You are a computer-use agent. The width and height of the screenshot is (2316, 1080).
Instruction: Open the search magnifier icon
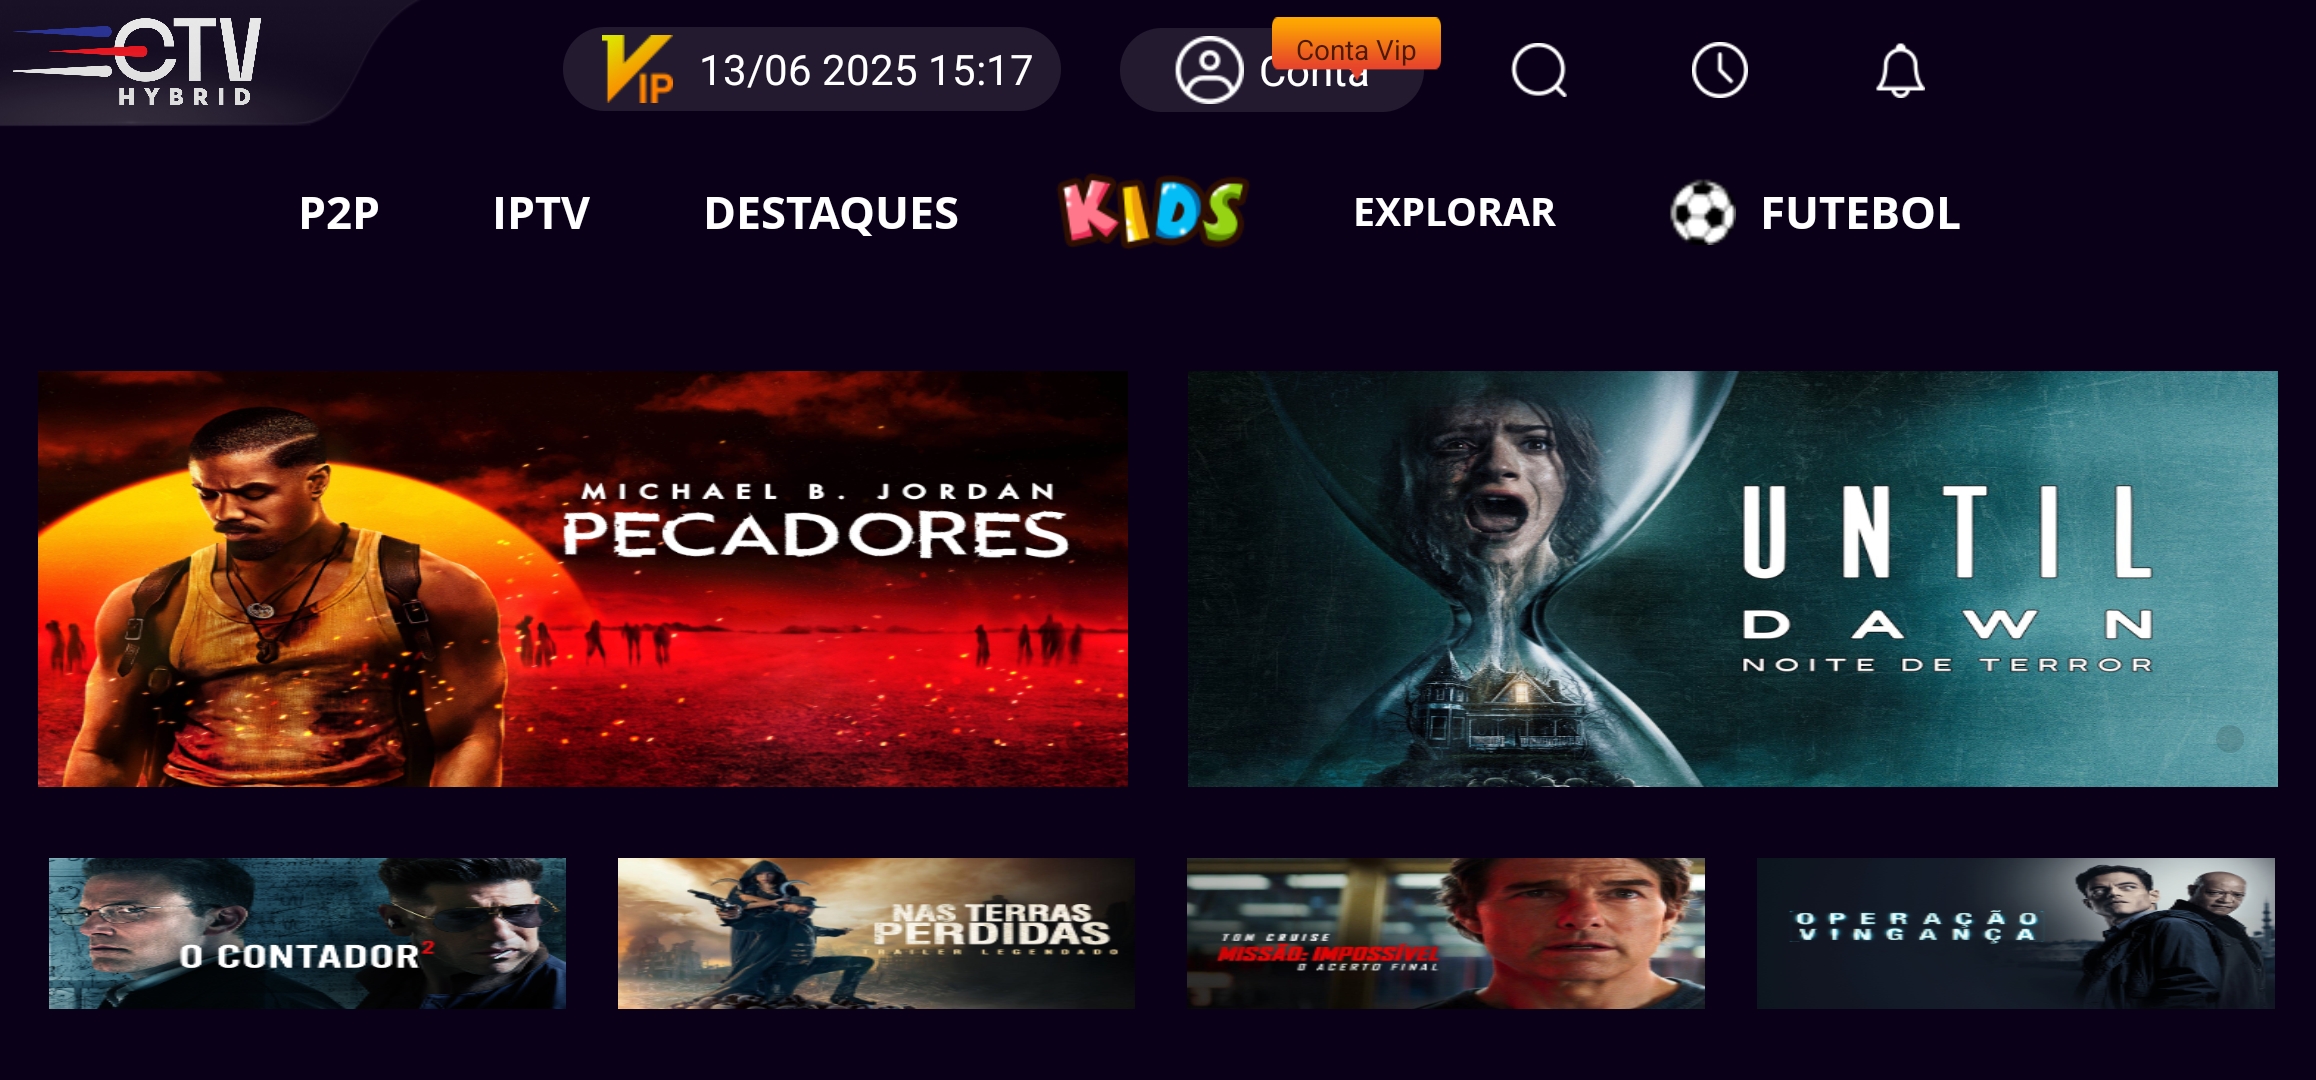pyautogui.click(x=1539, y=70)
